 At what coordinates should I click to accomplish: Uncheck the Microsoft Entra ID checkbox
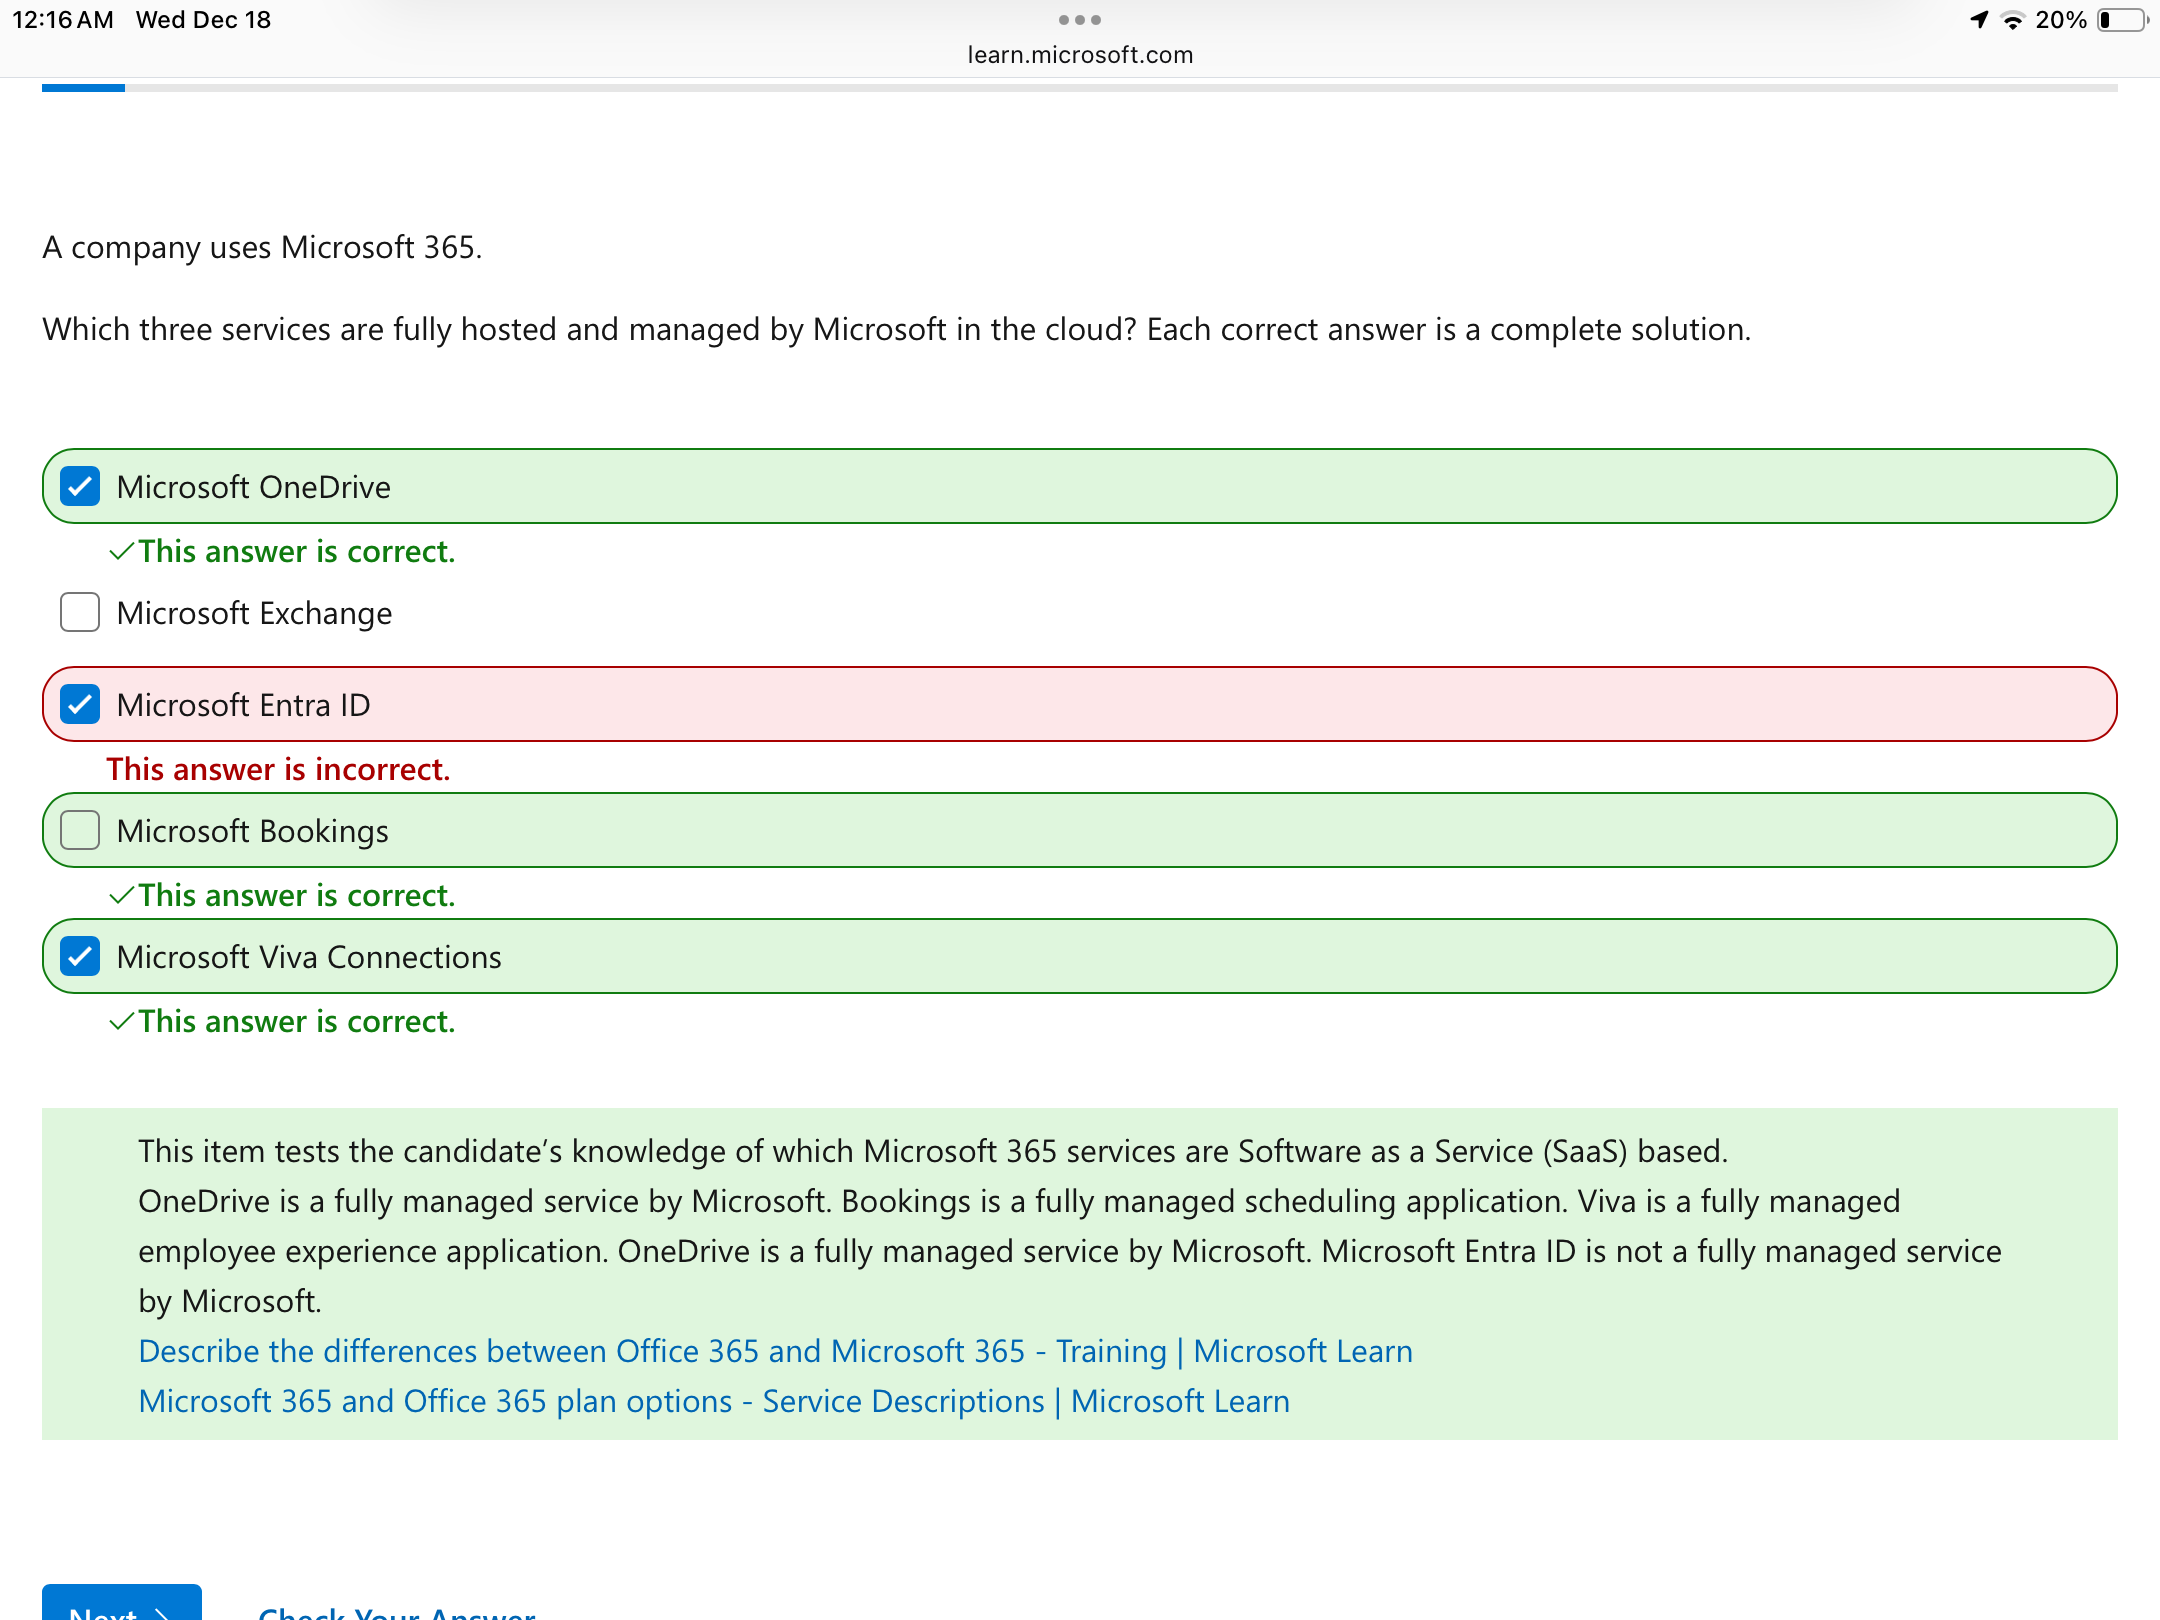[80, 705]
